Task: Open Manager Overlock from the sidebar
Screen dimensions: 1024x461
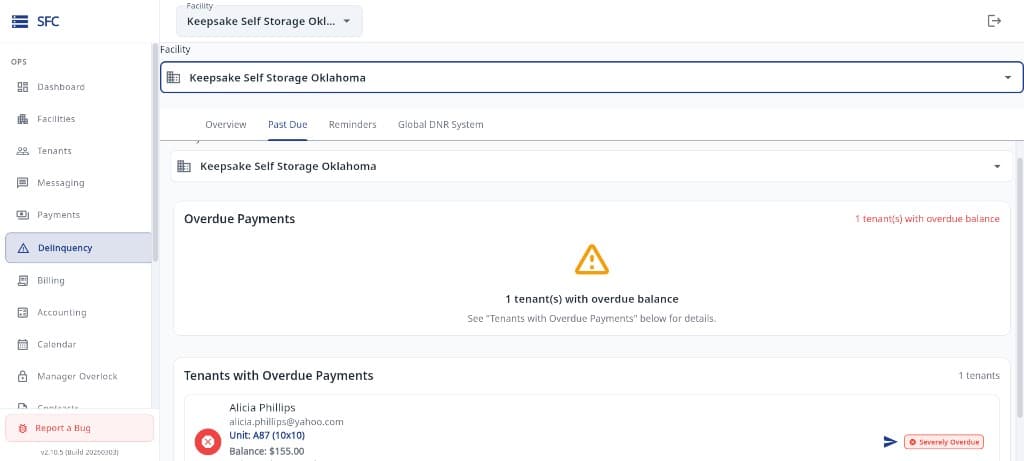Action: [78, 377]
